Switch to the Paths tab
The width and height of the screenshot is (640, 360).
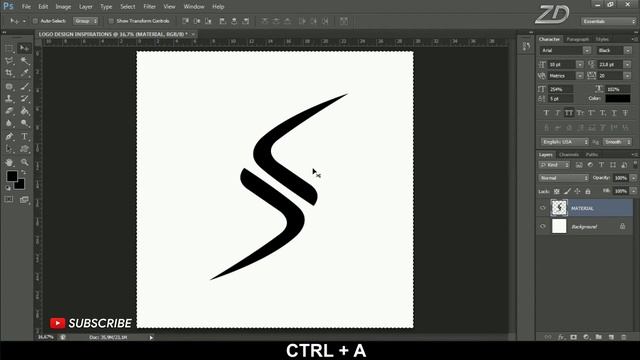pos(592,155)
